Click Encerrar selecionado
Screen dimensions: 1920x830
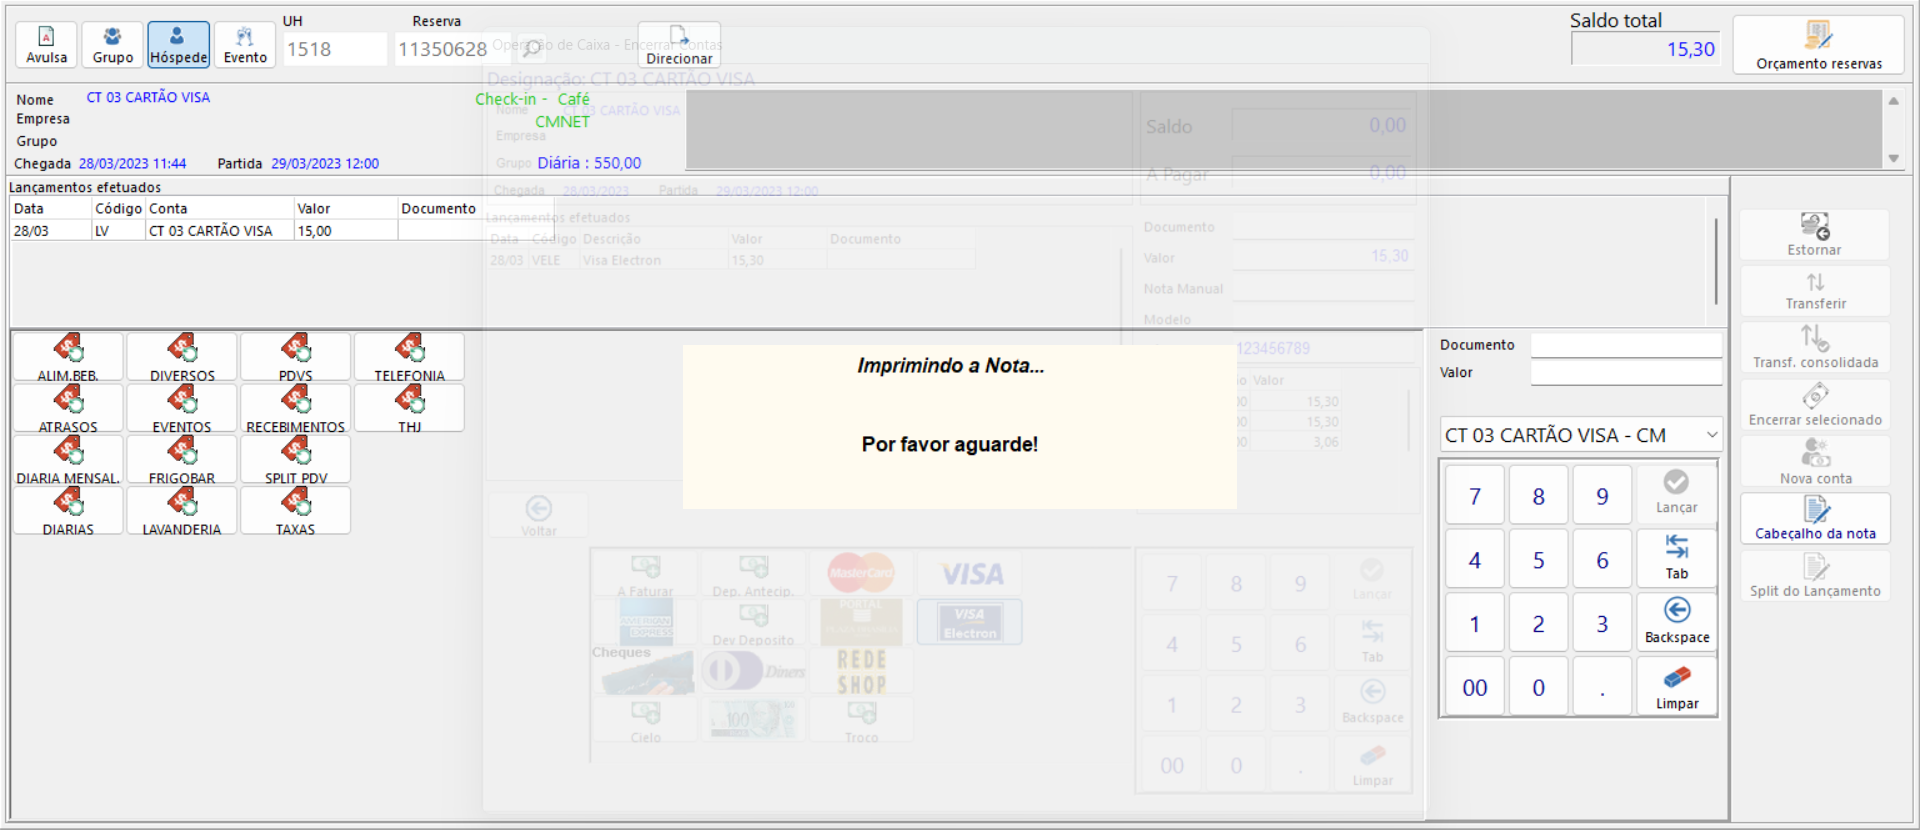tap(1815, 405)
